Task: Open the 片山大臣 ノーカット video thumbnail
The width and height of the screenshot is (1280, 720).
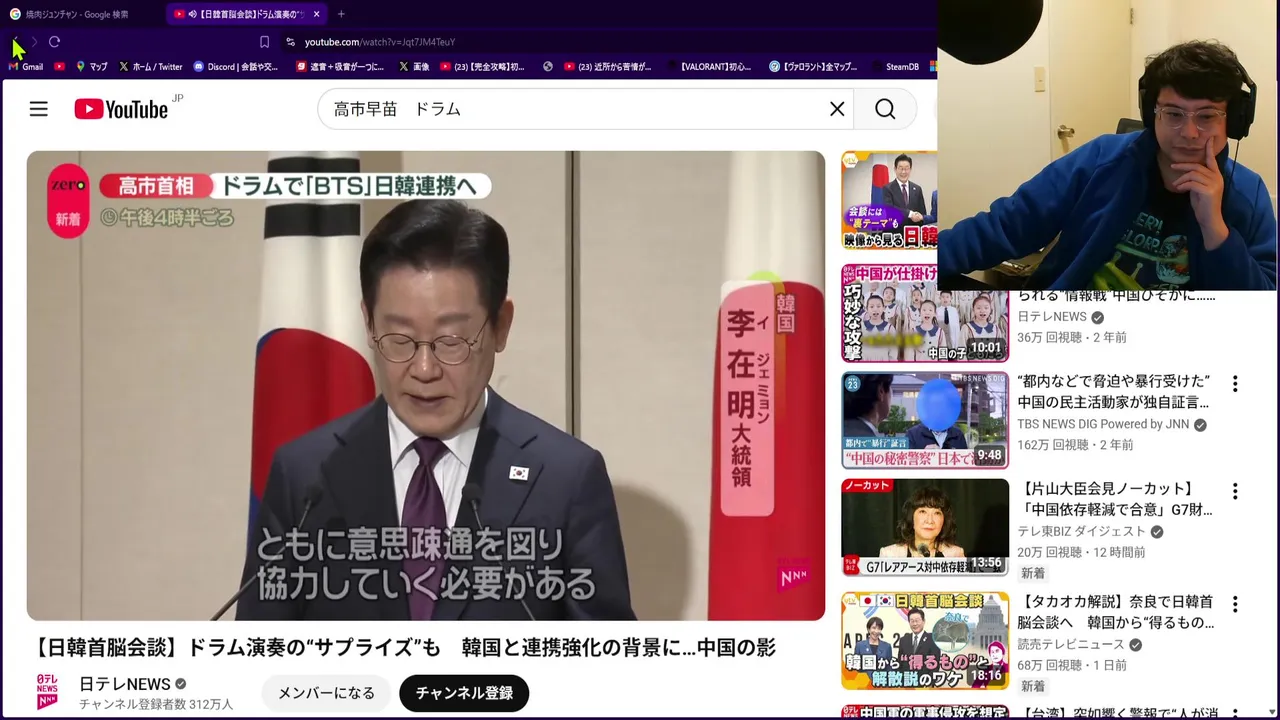Action: (925, 527)
